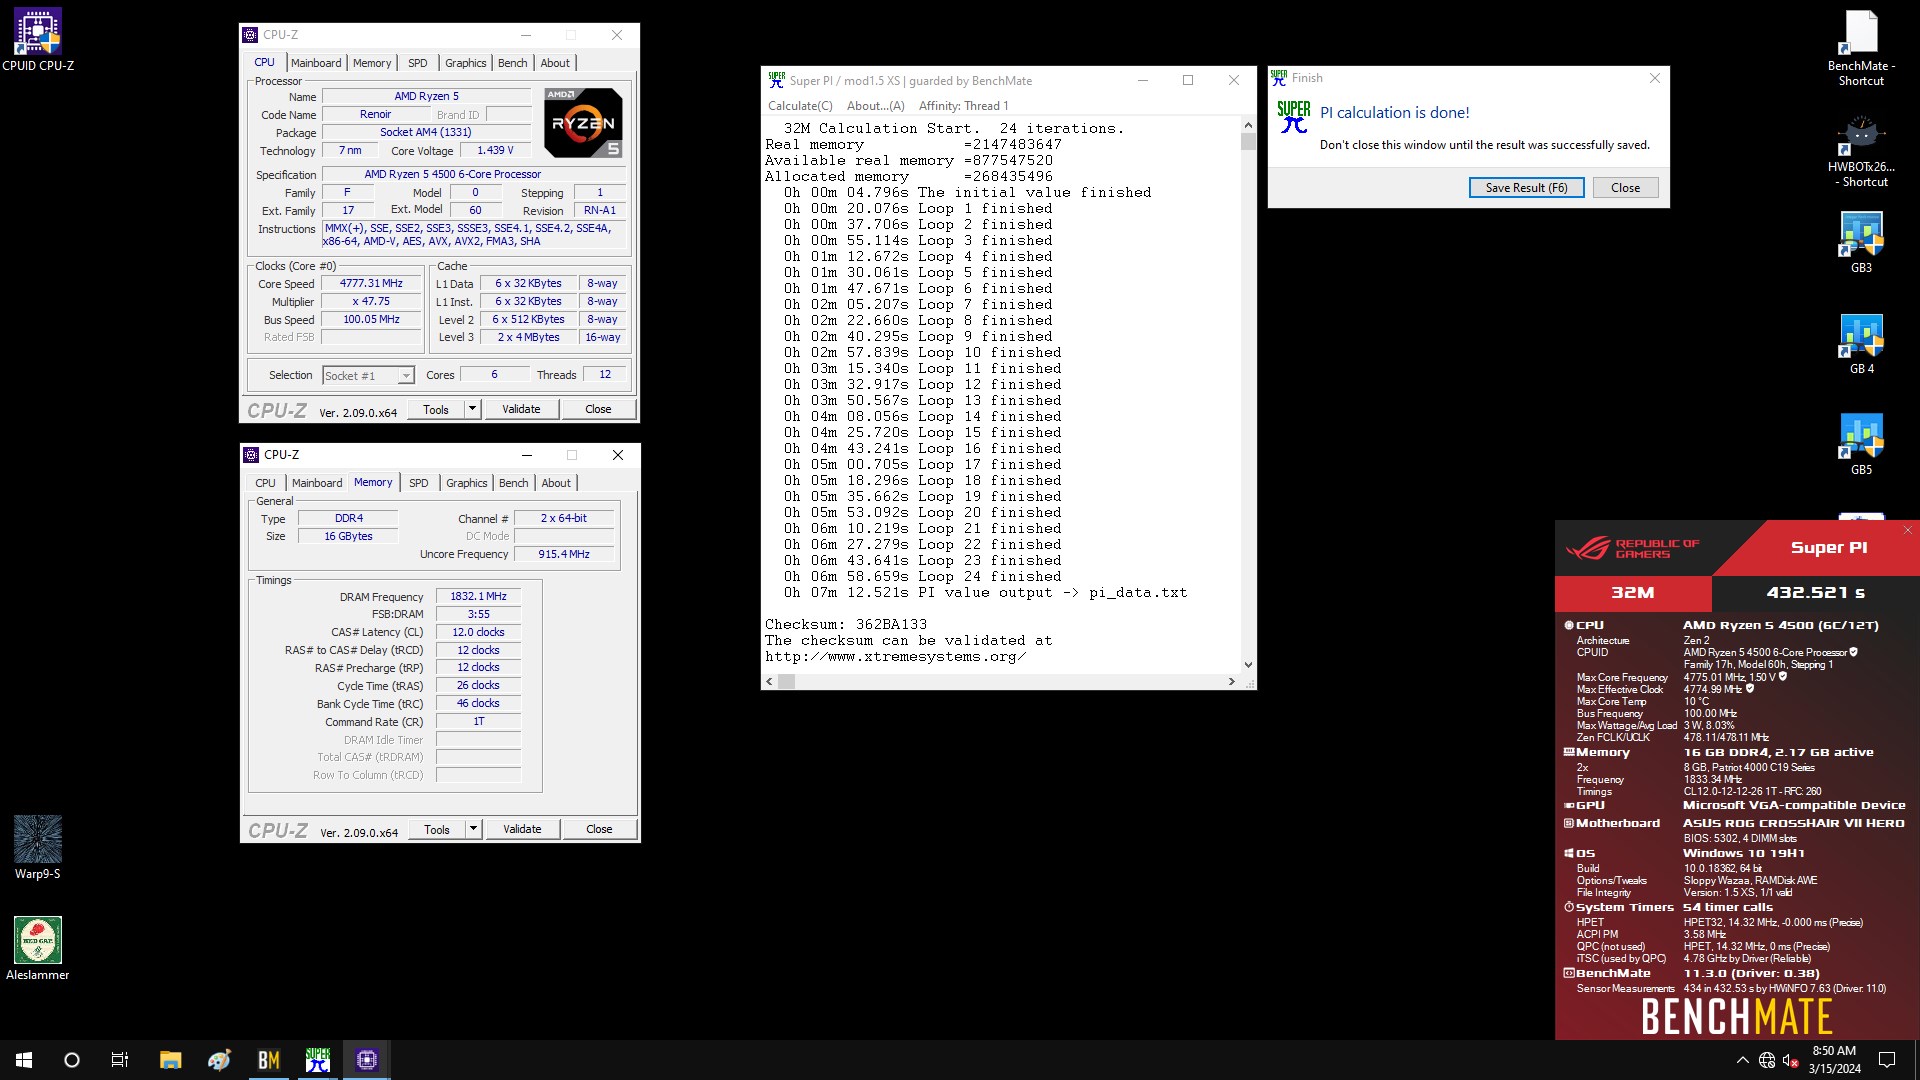Click Validate in bottom CPU-Z window

click(522, 829)
